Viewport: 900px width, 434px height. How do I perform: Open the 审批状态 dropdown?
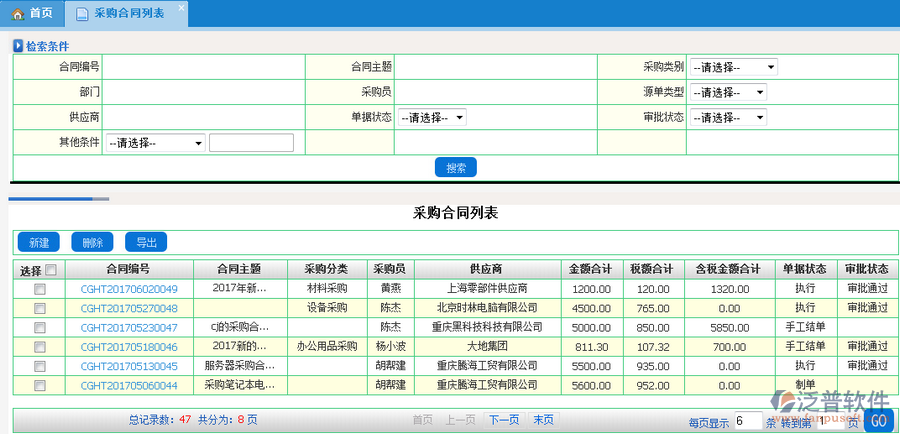pyautogui.click(x=728, y=117)
